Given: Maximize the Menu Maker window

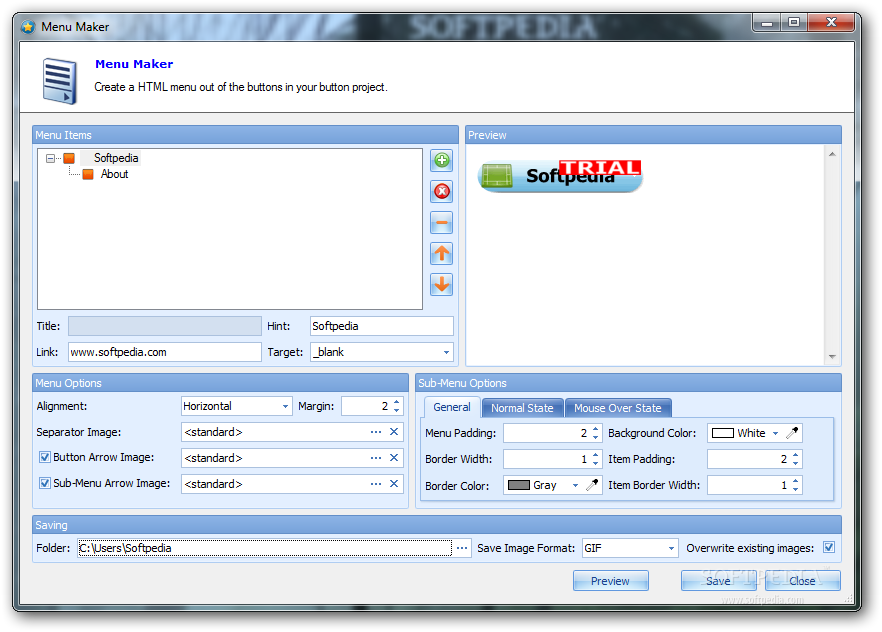Looking at the screenshot, I should pos(794,22).
